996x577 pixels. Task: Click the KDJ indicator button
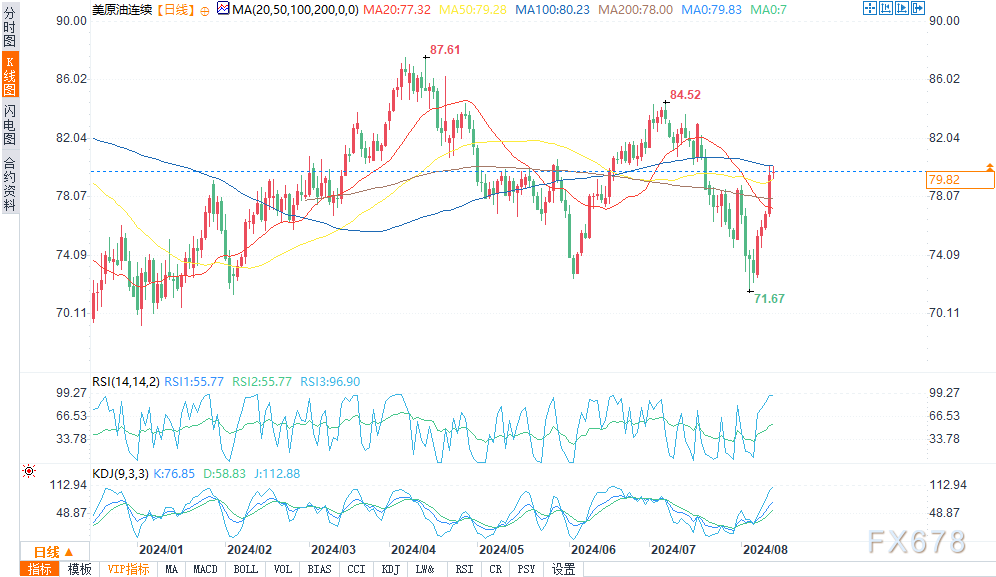coord(391,569)
